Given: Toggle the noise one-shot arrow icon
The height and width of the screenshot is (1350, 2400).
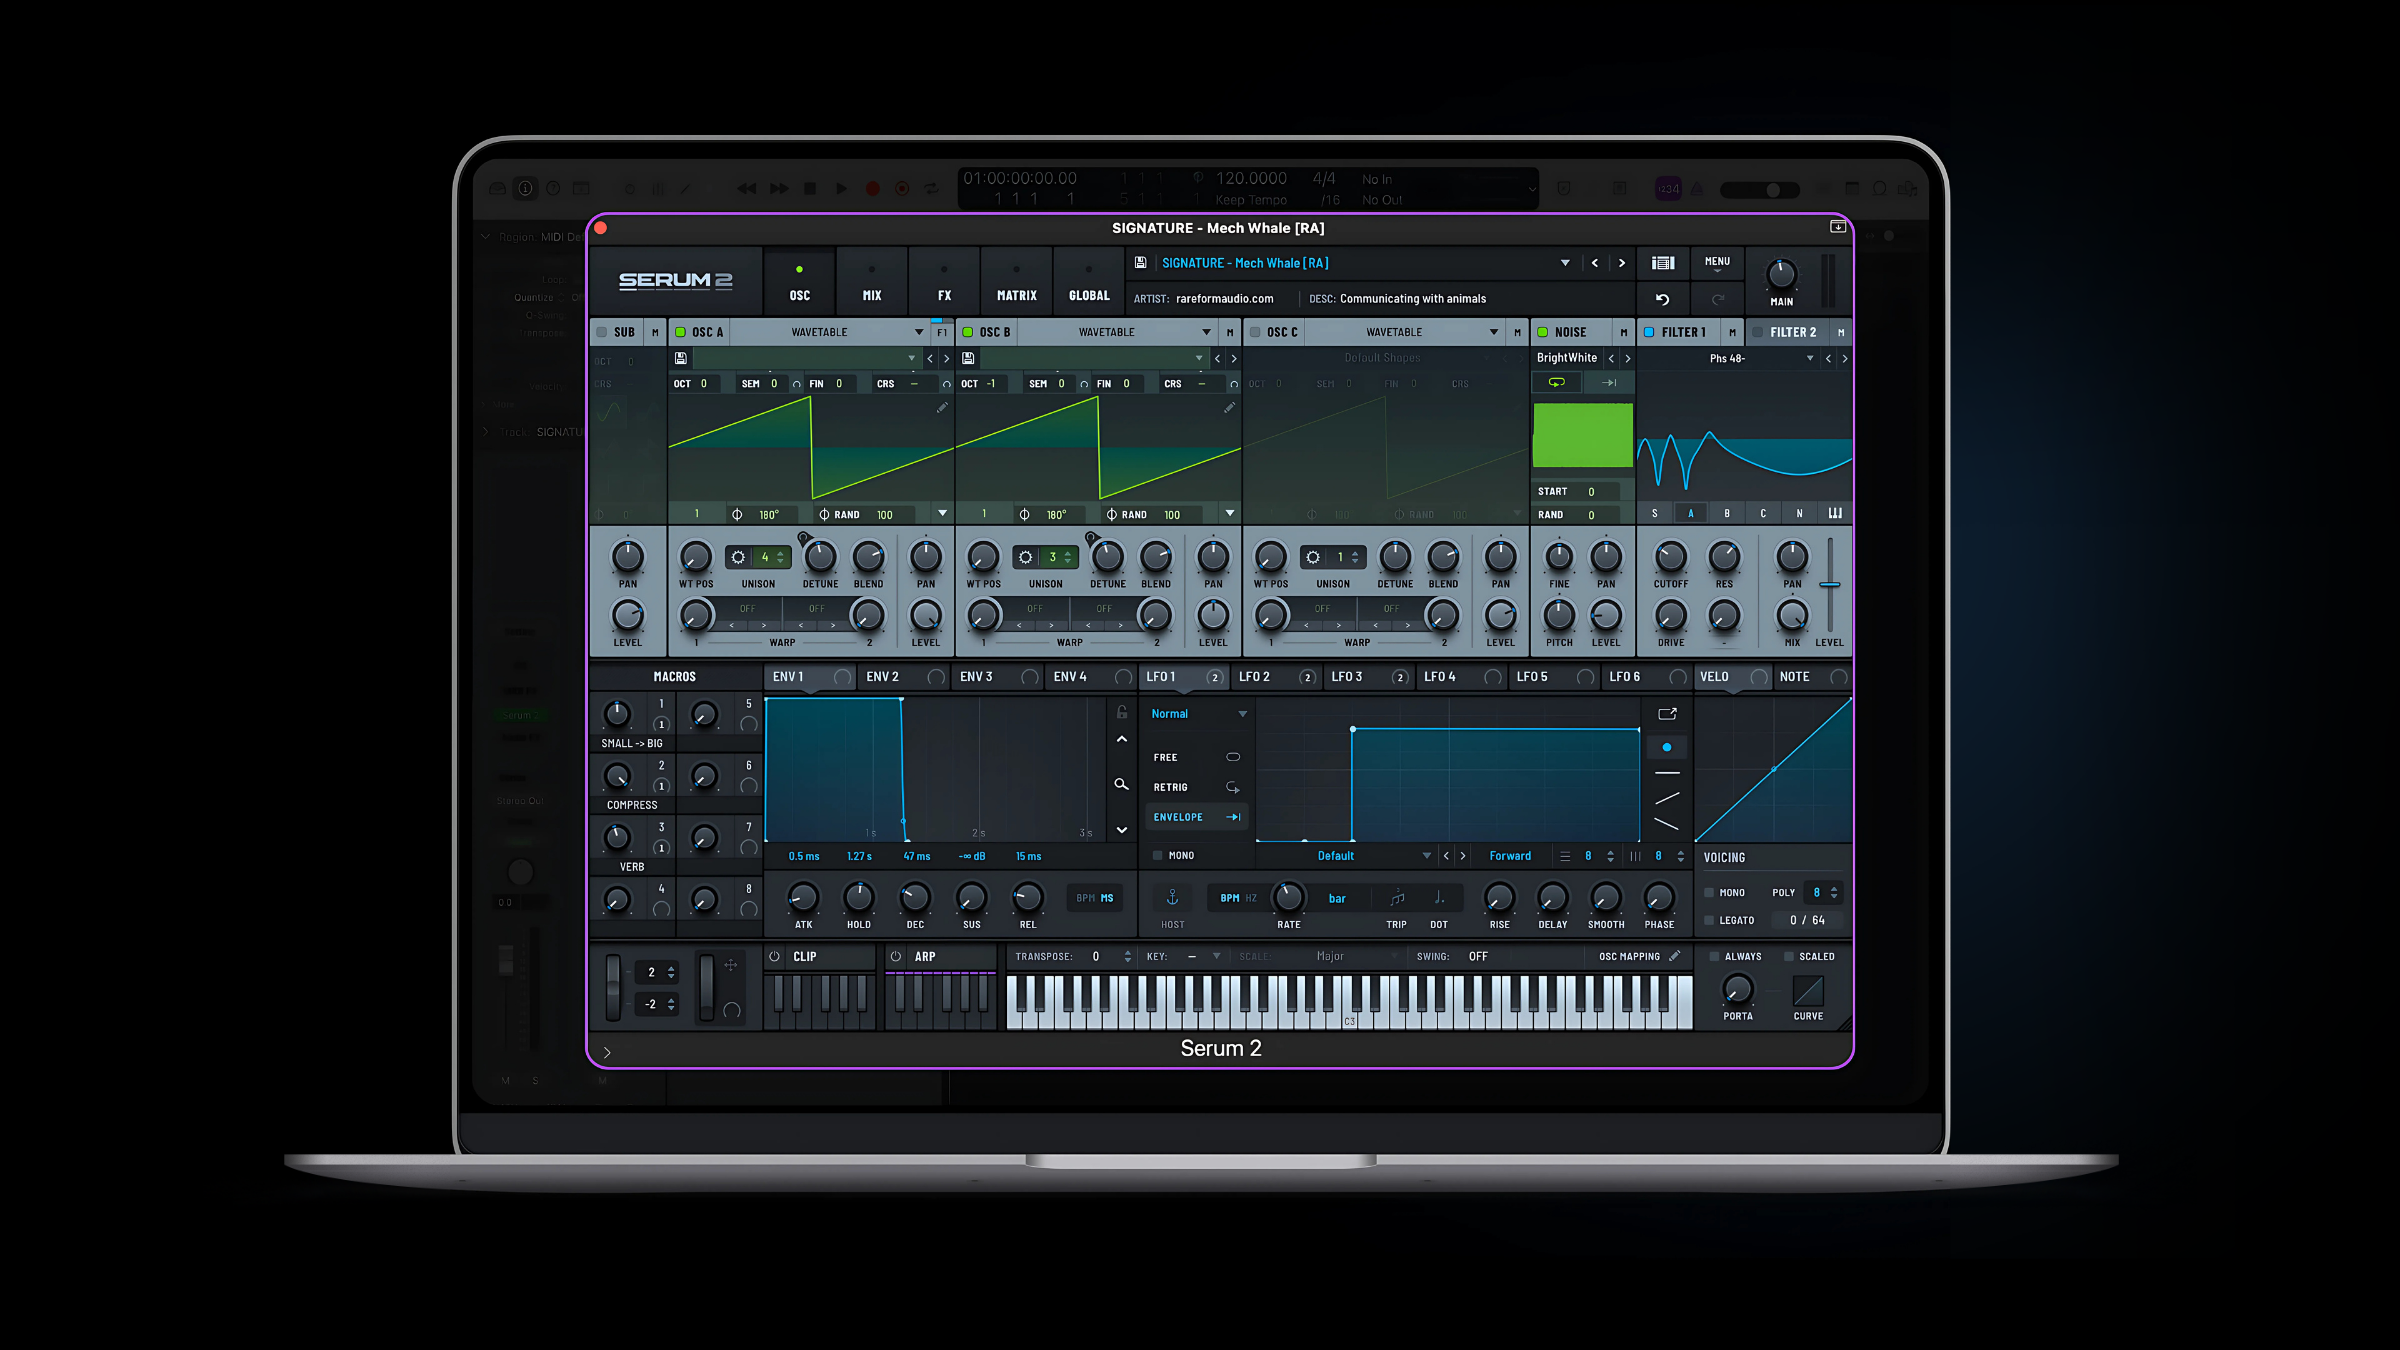Looking at the screenshot, I should coord(1609,383).
